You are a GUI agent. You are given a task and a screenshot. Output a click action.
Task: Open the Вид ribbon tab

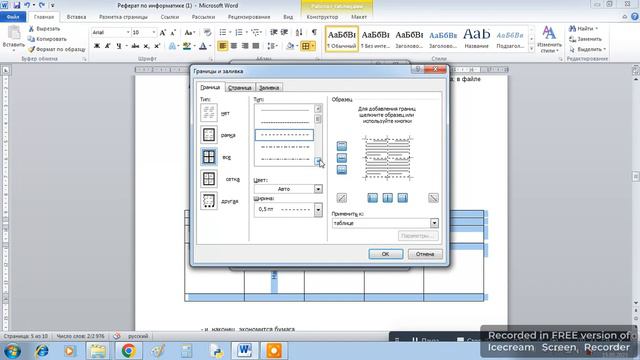point(288,17)
